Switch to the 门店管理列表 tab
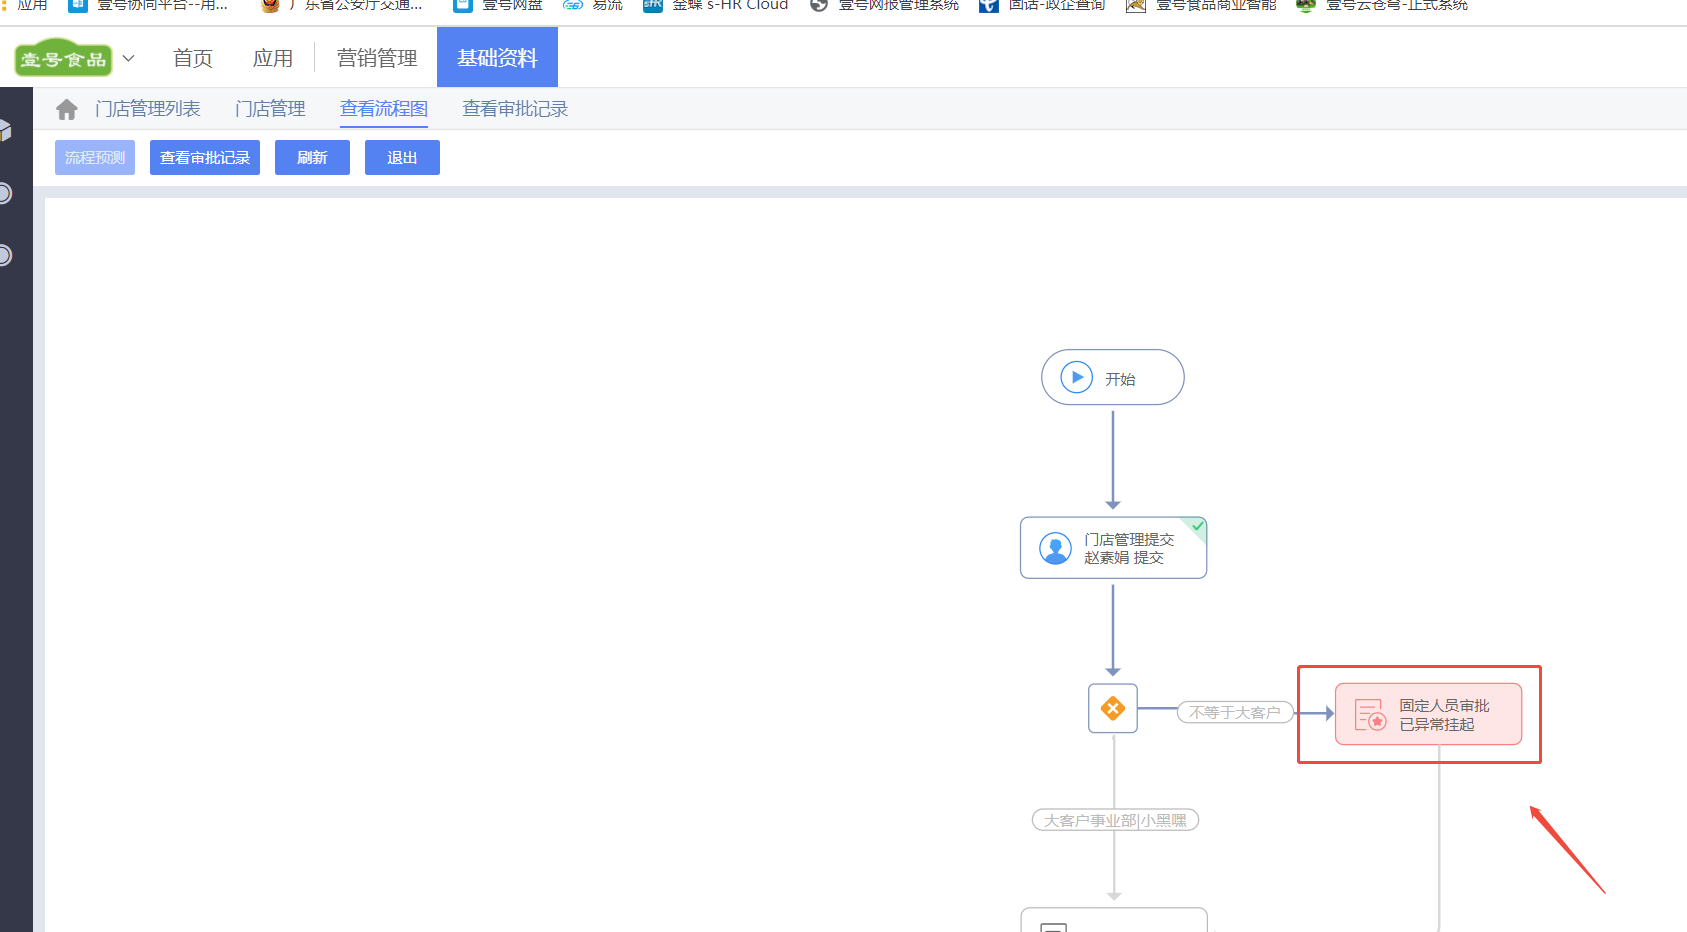The width and height of the screenshot is (1687, 932). pyautogui.click(x=148, y=109)
